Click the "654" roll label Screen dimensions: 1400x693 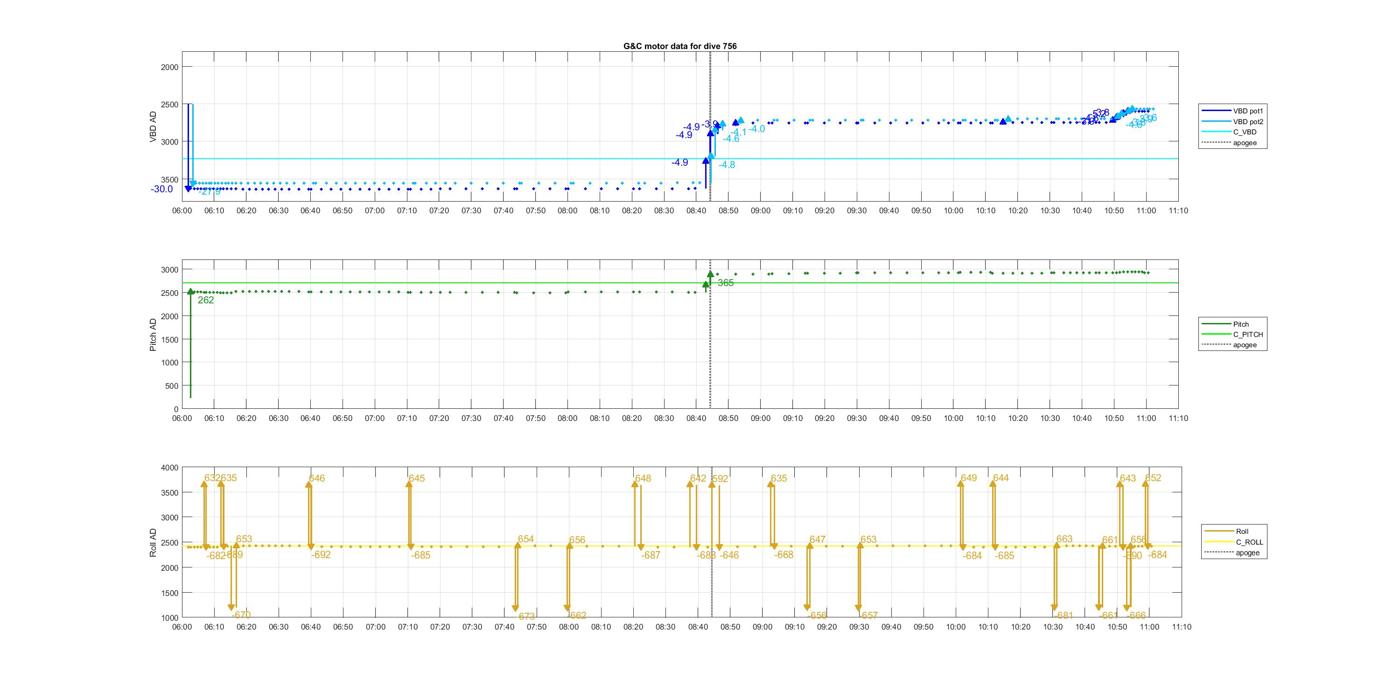(x=526, y=539)
